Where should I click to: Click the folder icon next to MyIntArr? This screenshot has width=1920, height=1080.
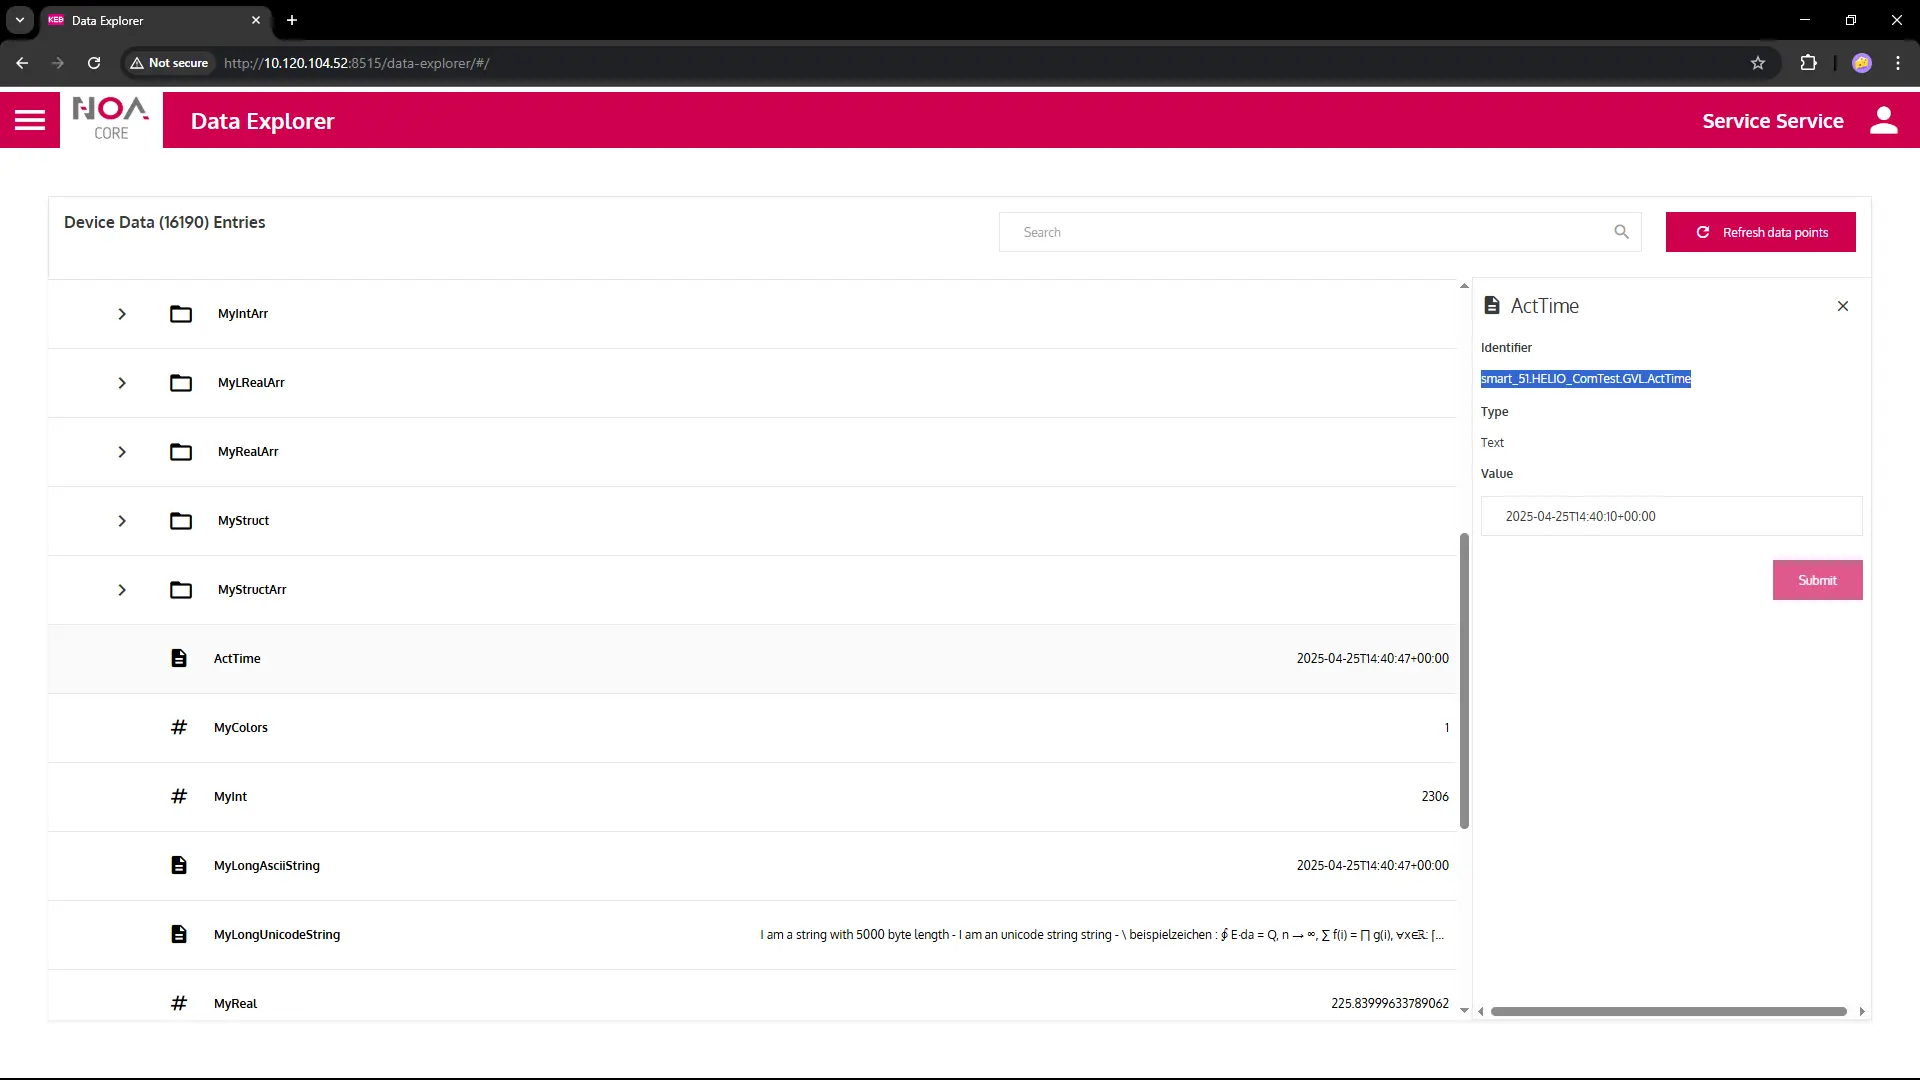180,314
